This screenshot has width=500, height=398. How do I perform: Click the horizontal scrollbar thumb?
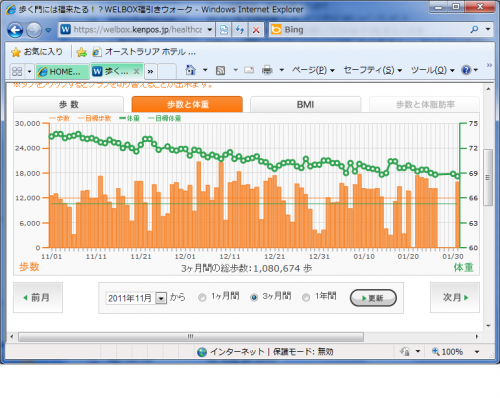[x=191, y=337]
